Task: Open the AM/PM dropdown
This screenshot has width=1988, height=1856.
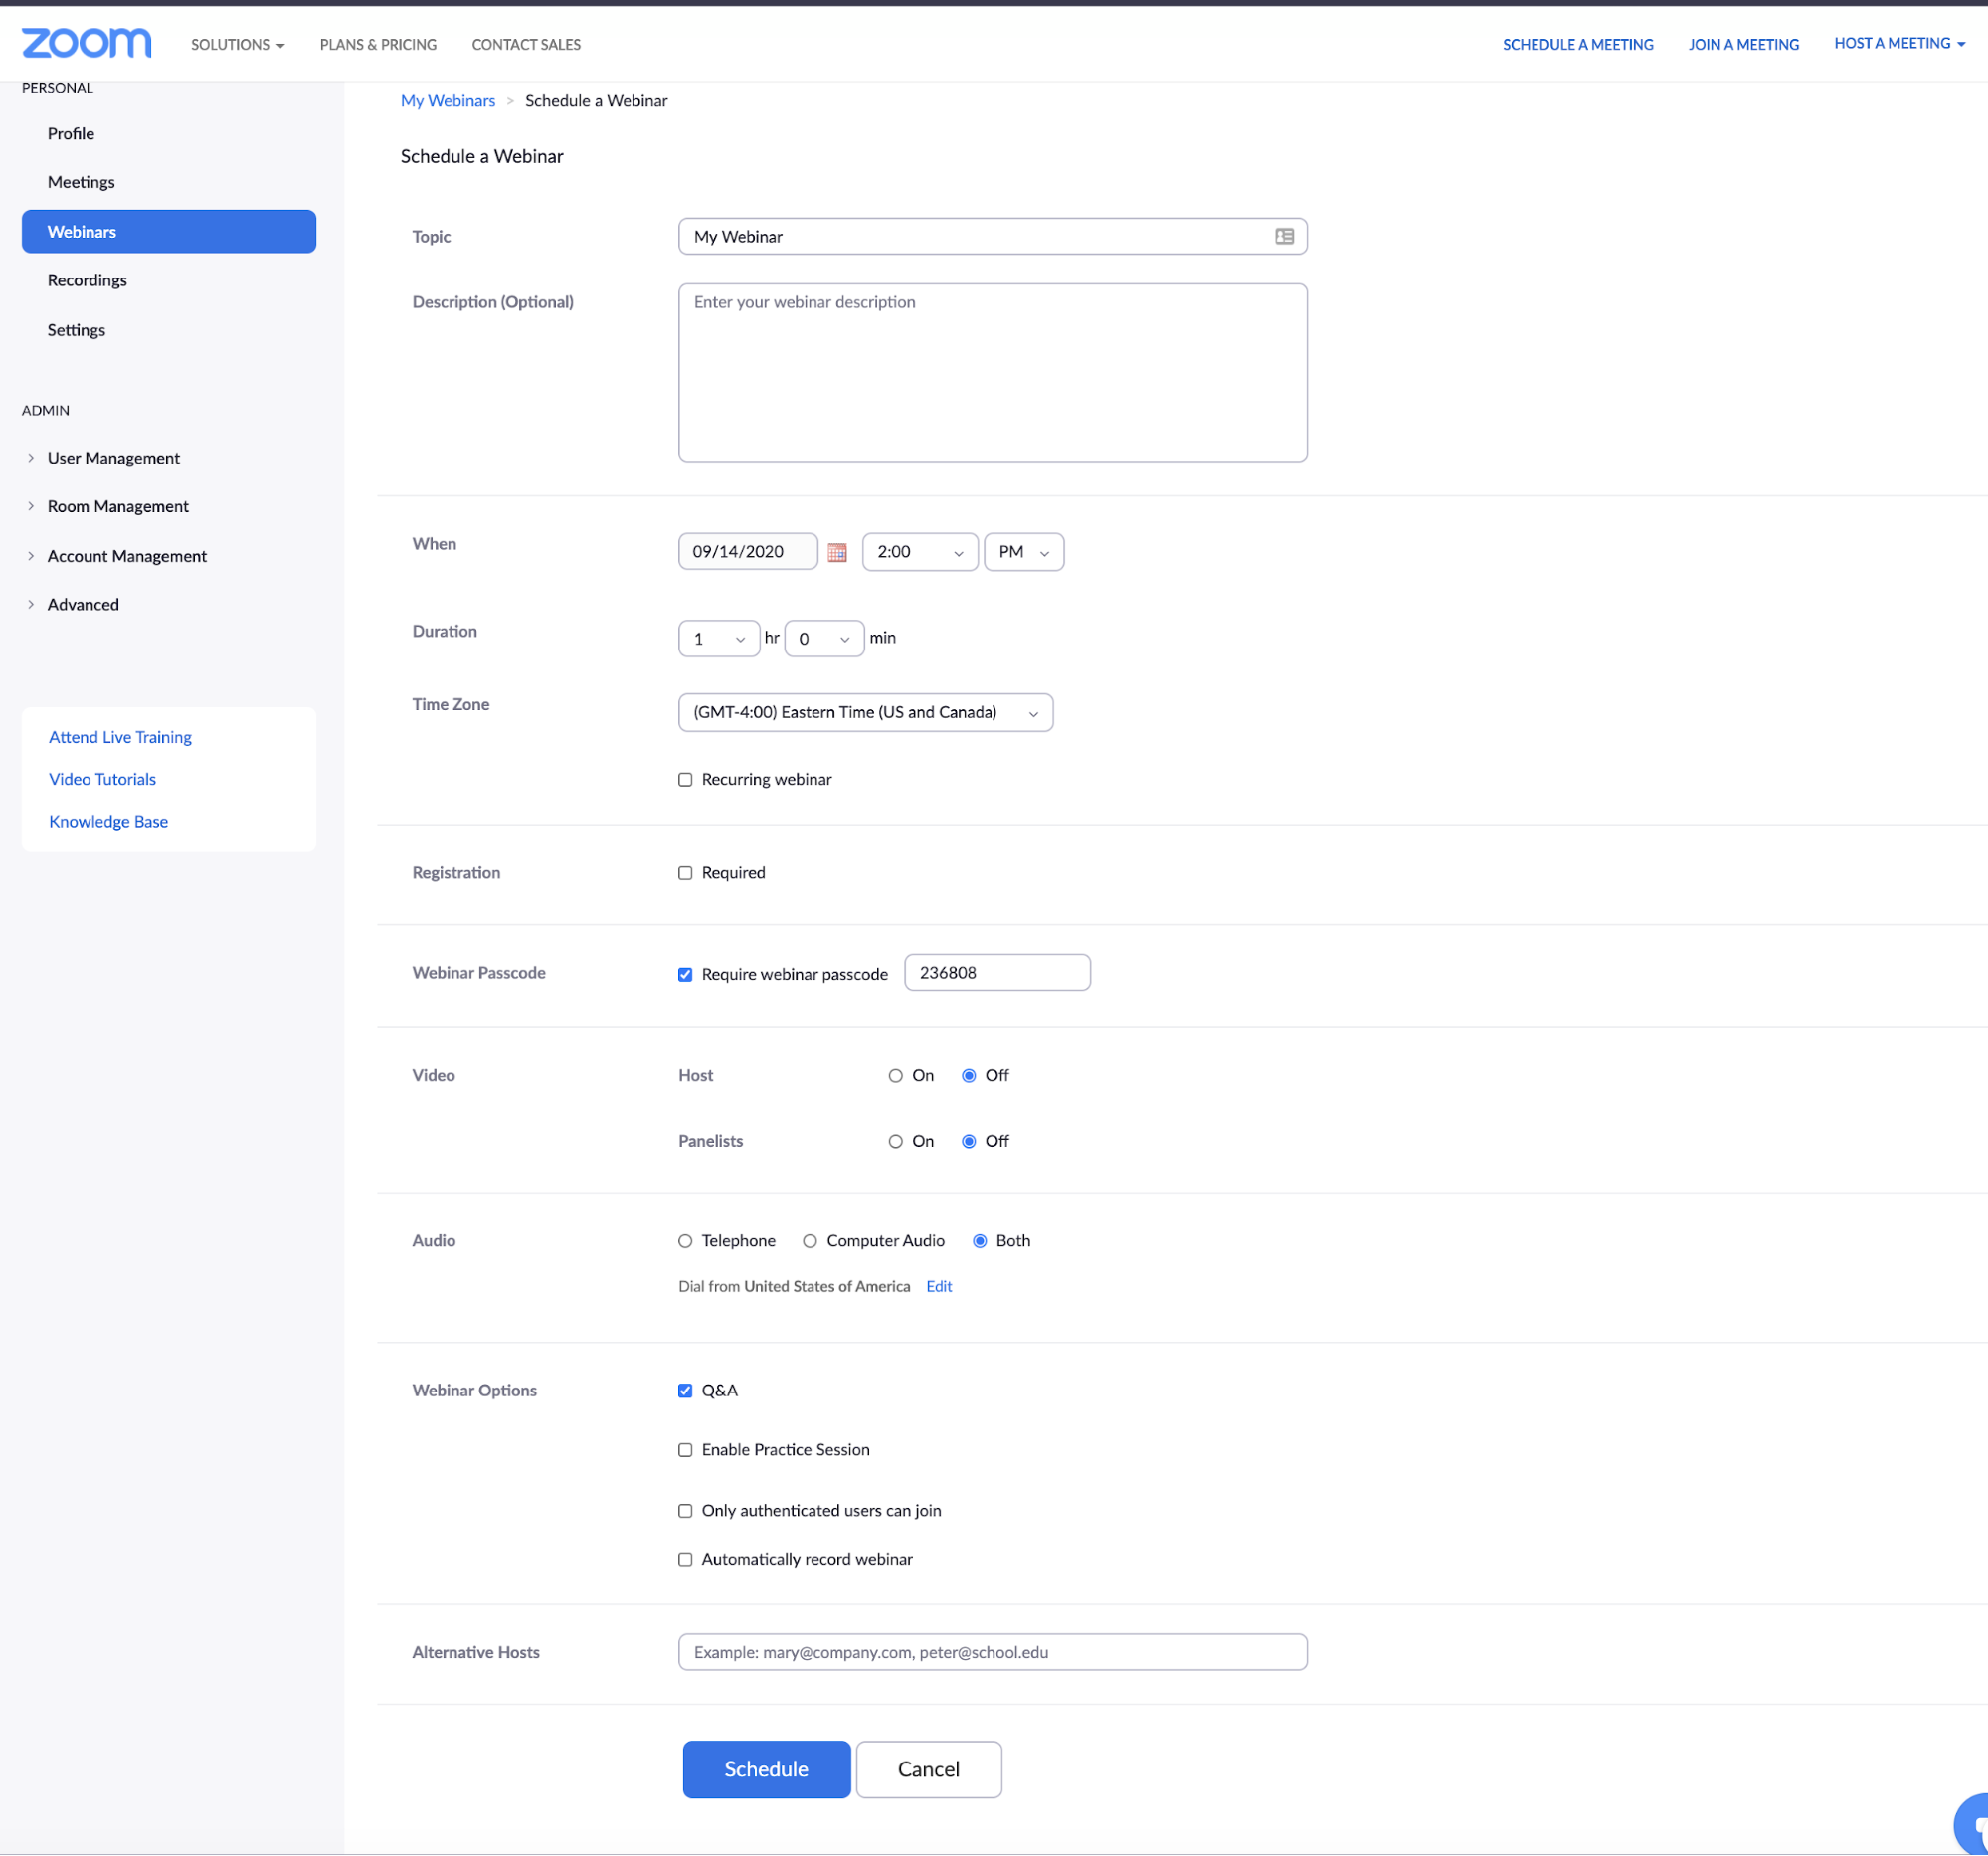Action: (1023, 551)
